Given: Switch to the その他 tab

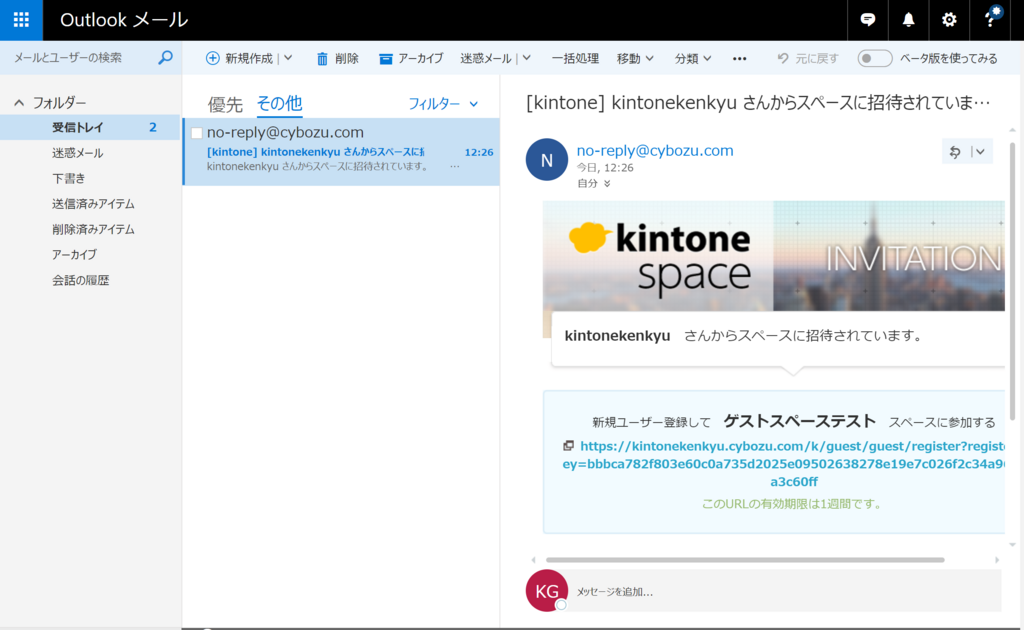Looking at the screenshot, I should (x=280, y=103).
